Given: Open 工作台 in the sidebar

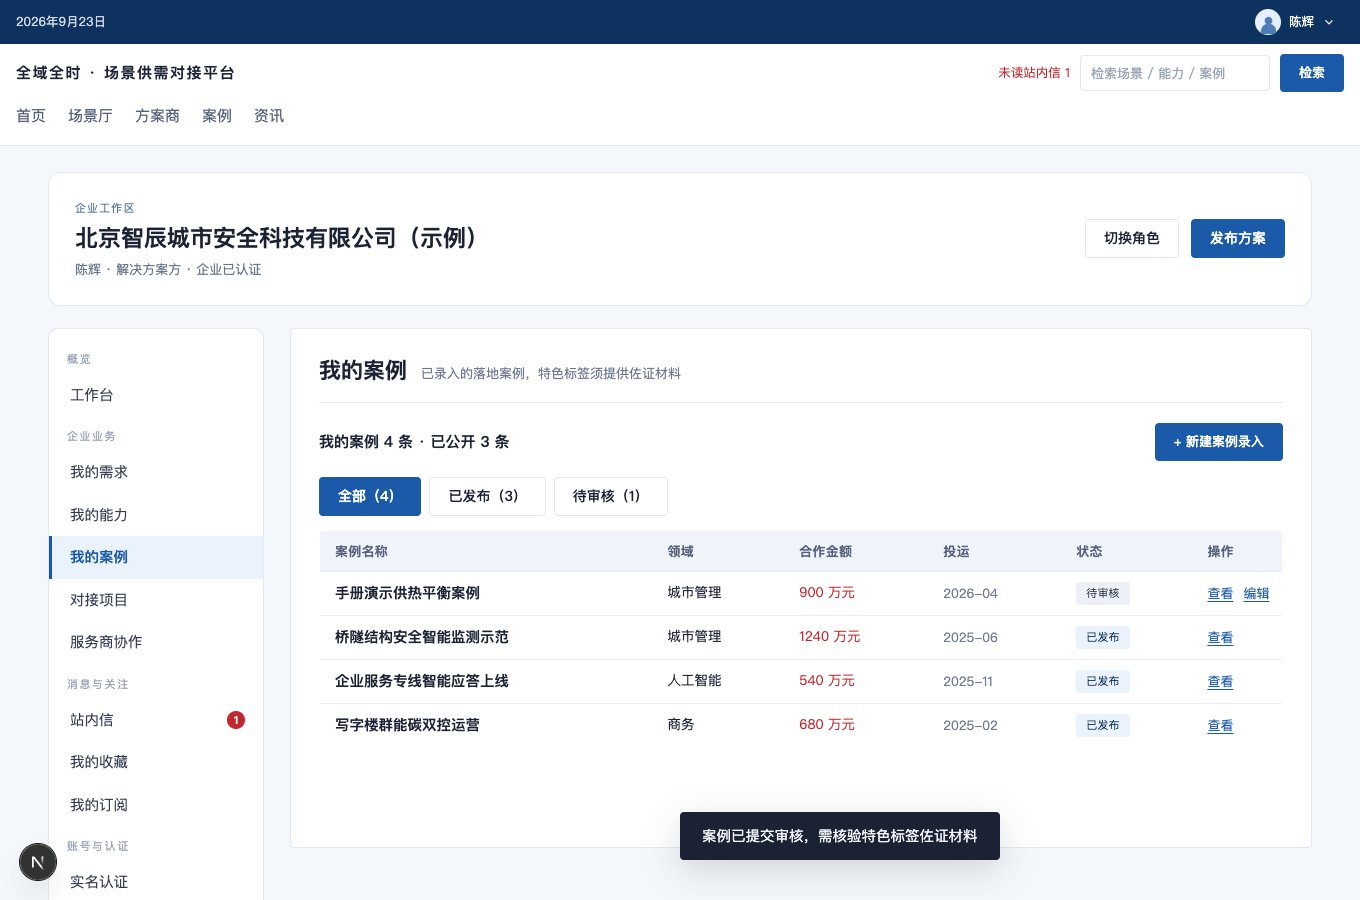Looking at the screenshot, I should coord(156,395).
